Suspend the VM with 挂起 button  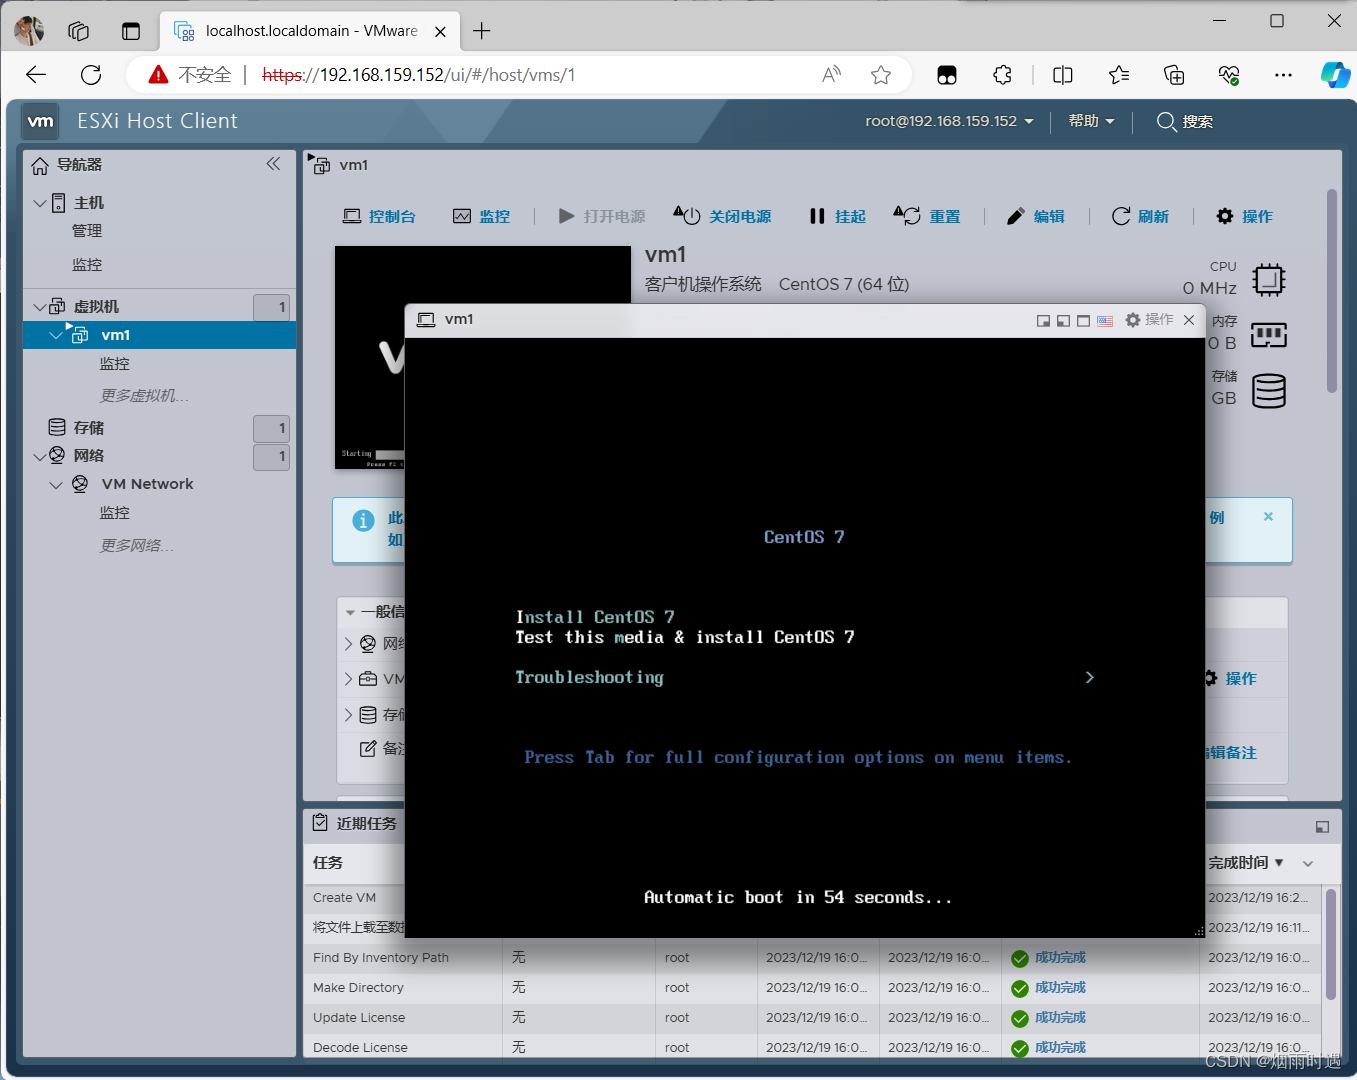pyautogui.click(x=837, y=216)
